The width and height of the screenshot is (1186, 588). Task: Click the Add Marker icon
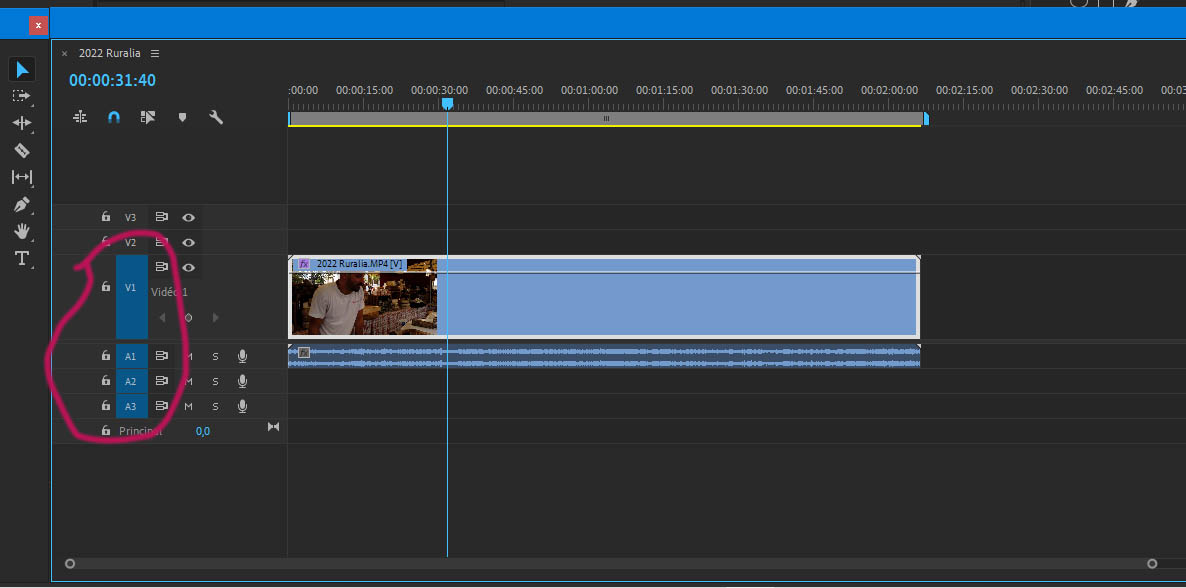click(x=182, y=117)
